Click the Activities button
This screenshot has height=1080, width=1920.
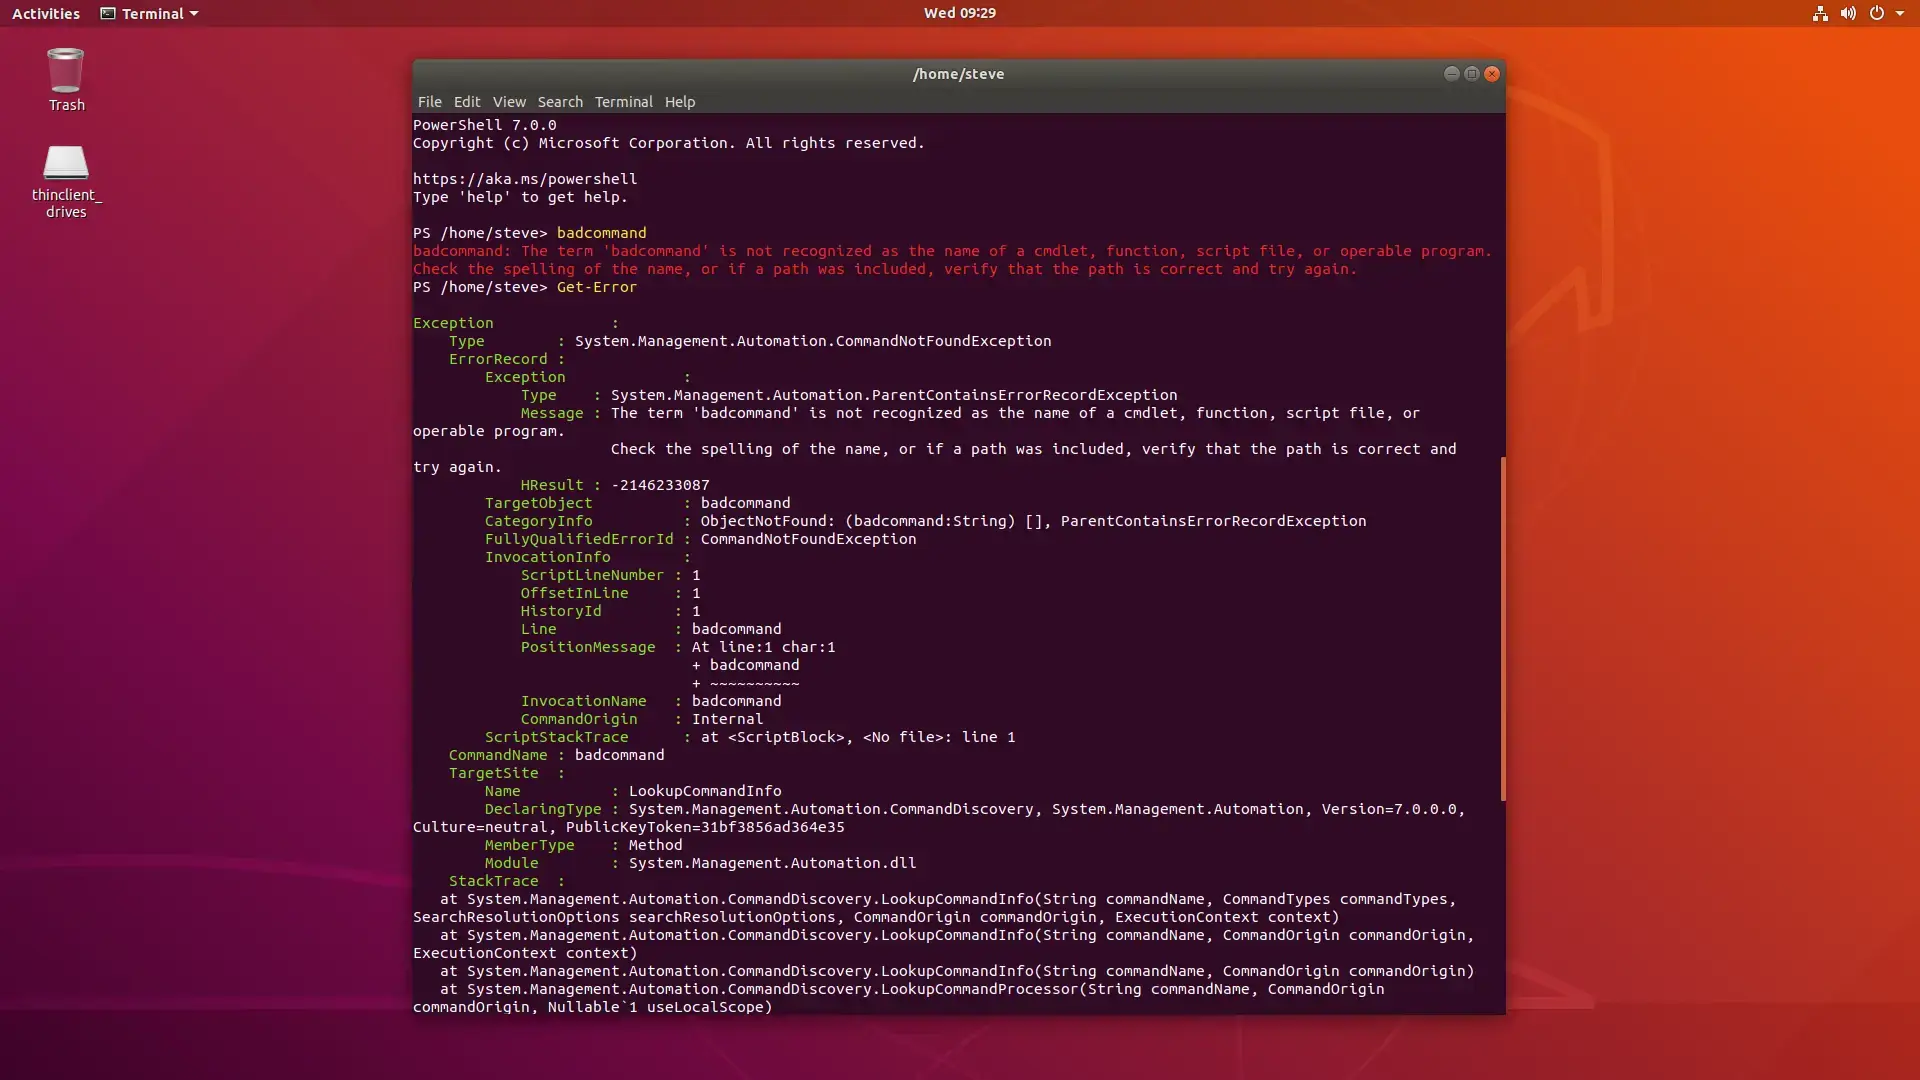click(x=46, y=13)
